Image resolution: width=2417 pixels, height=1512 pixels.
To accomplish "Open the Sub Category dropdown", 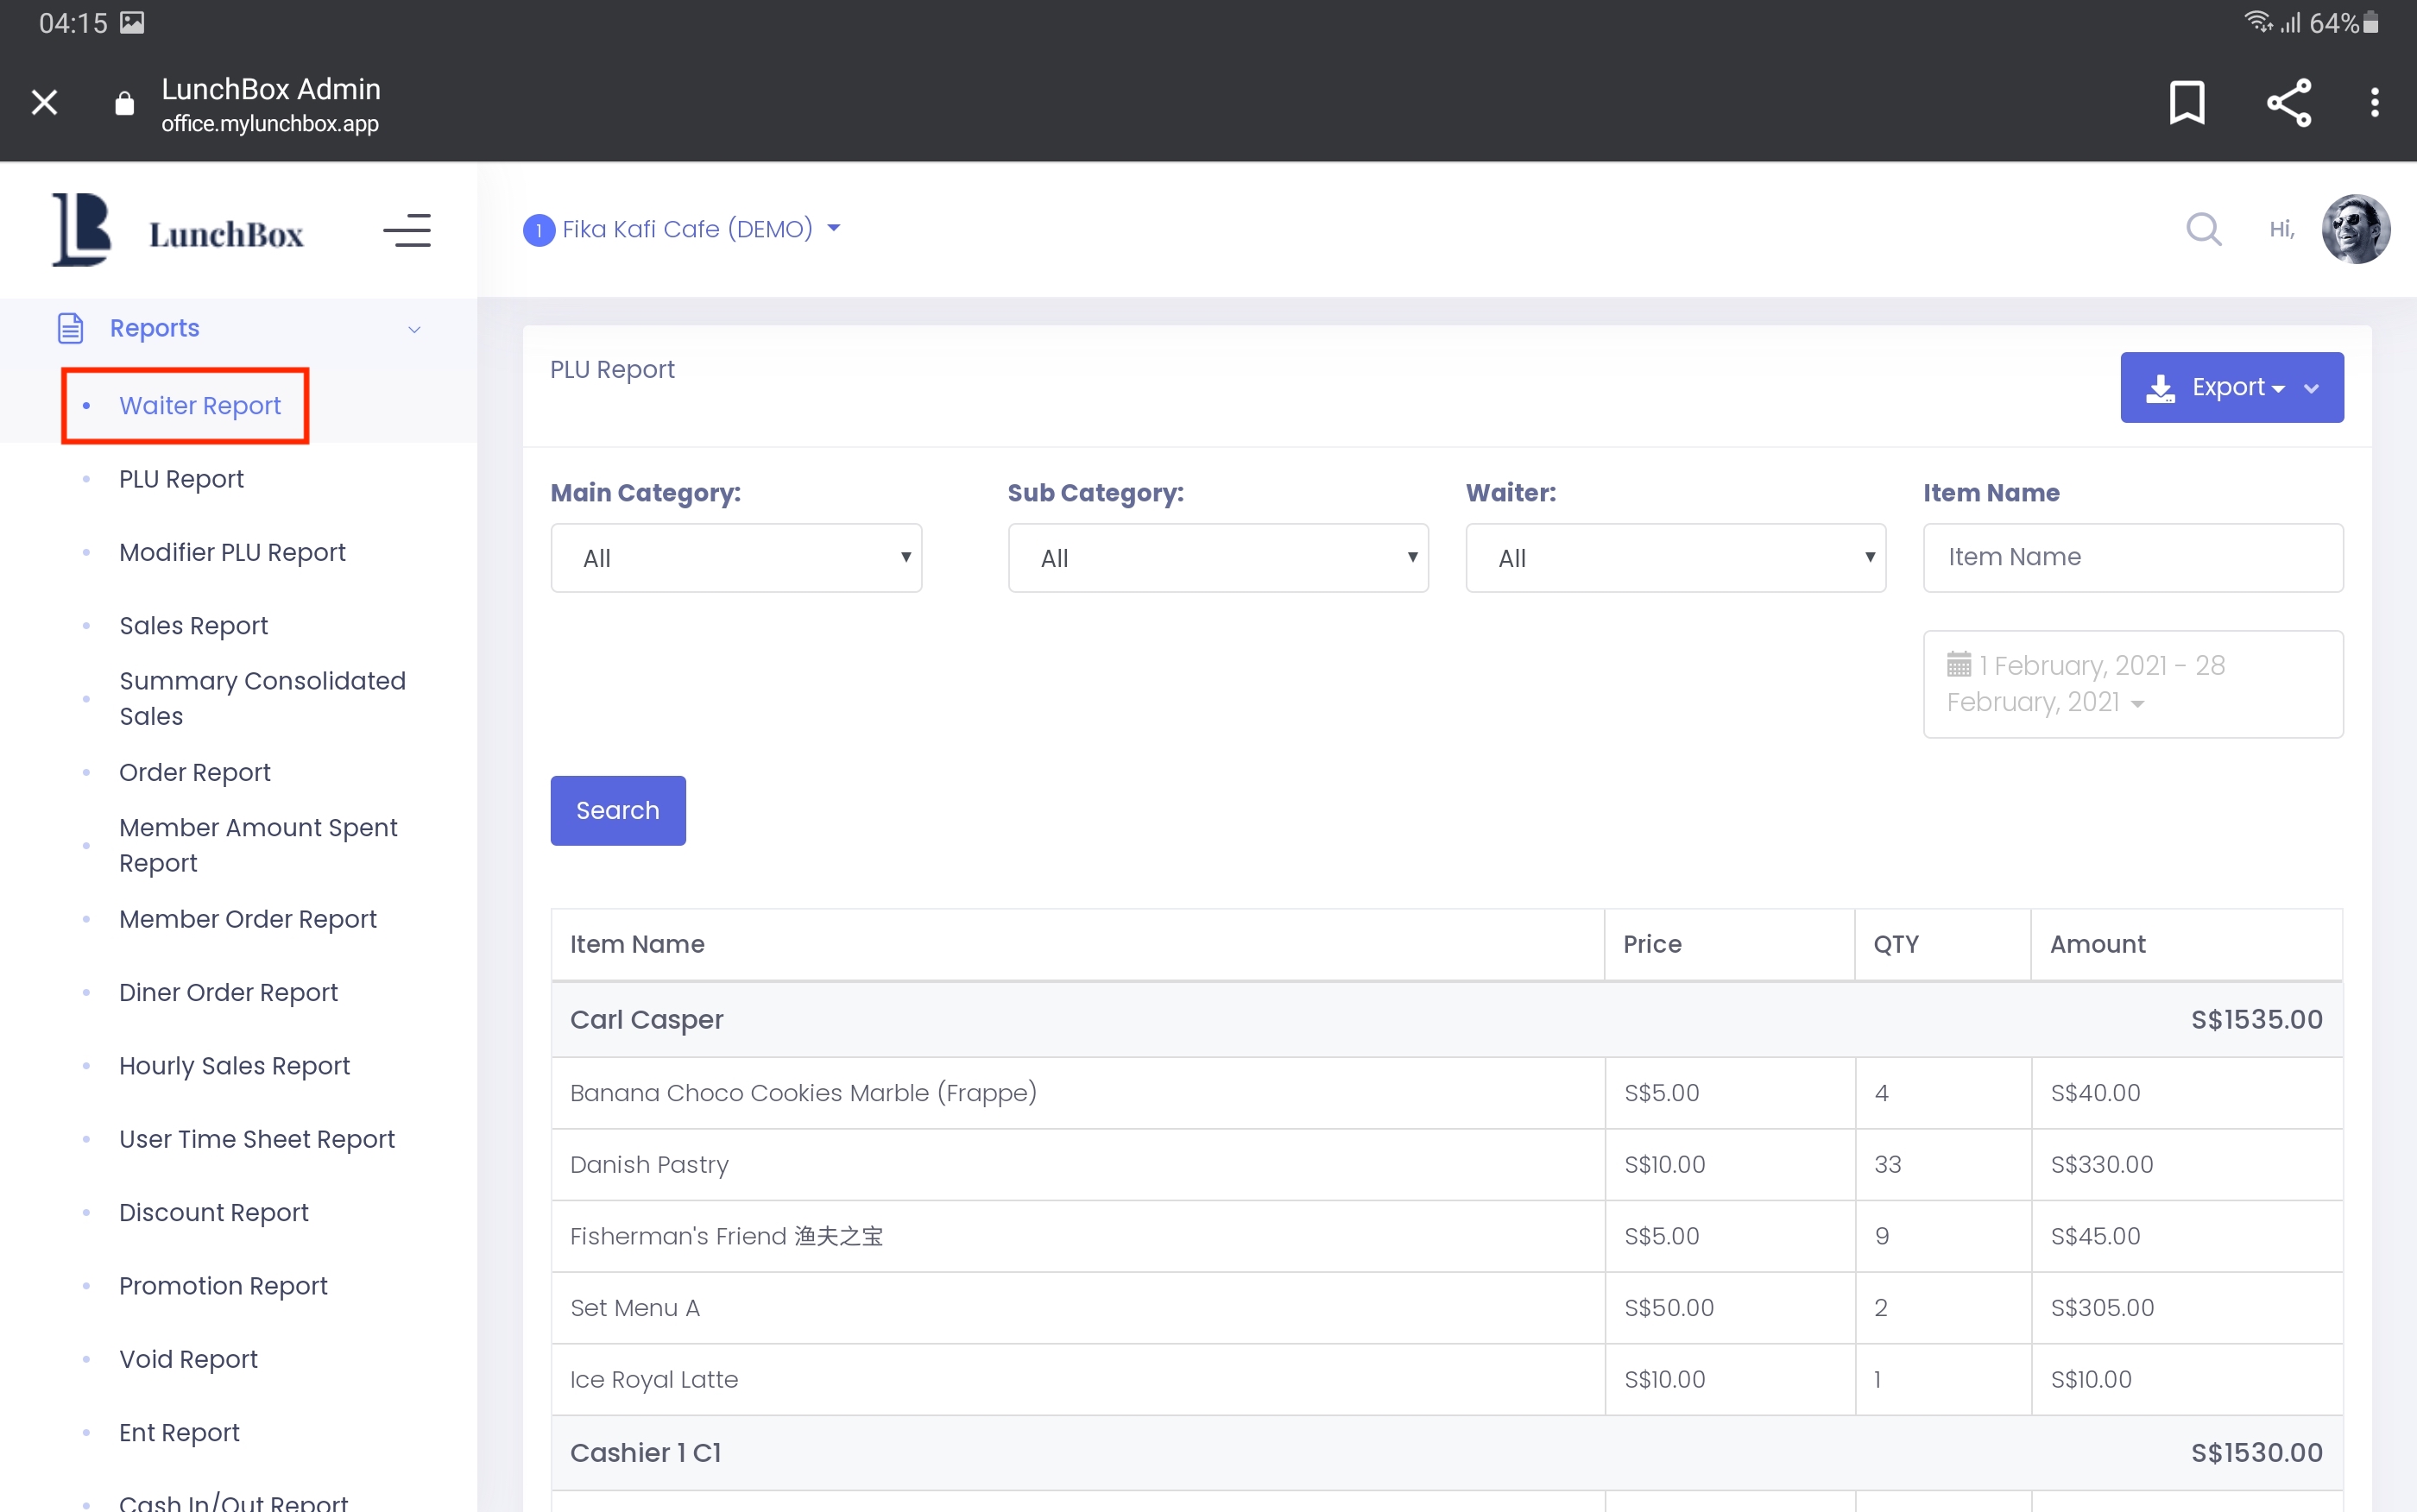I will [1217, 558].
